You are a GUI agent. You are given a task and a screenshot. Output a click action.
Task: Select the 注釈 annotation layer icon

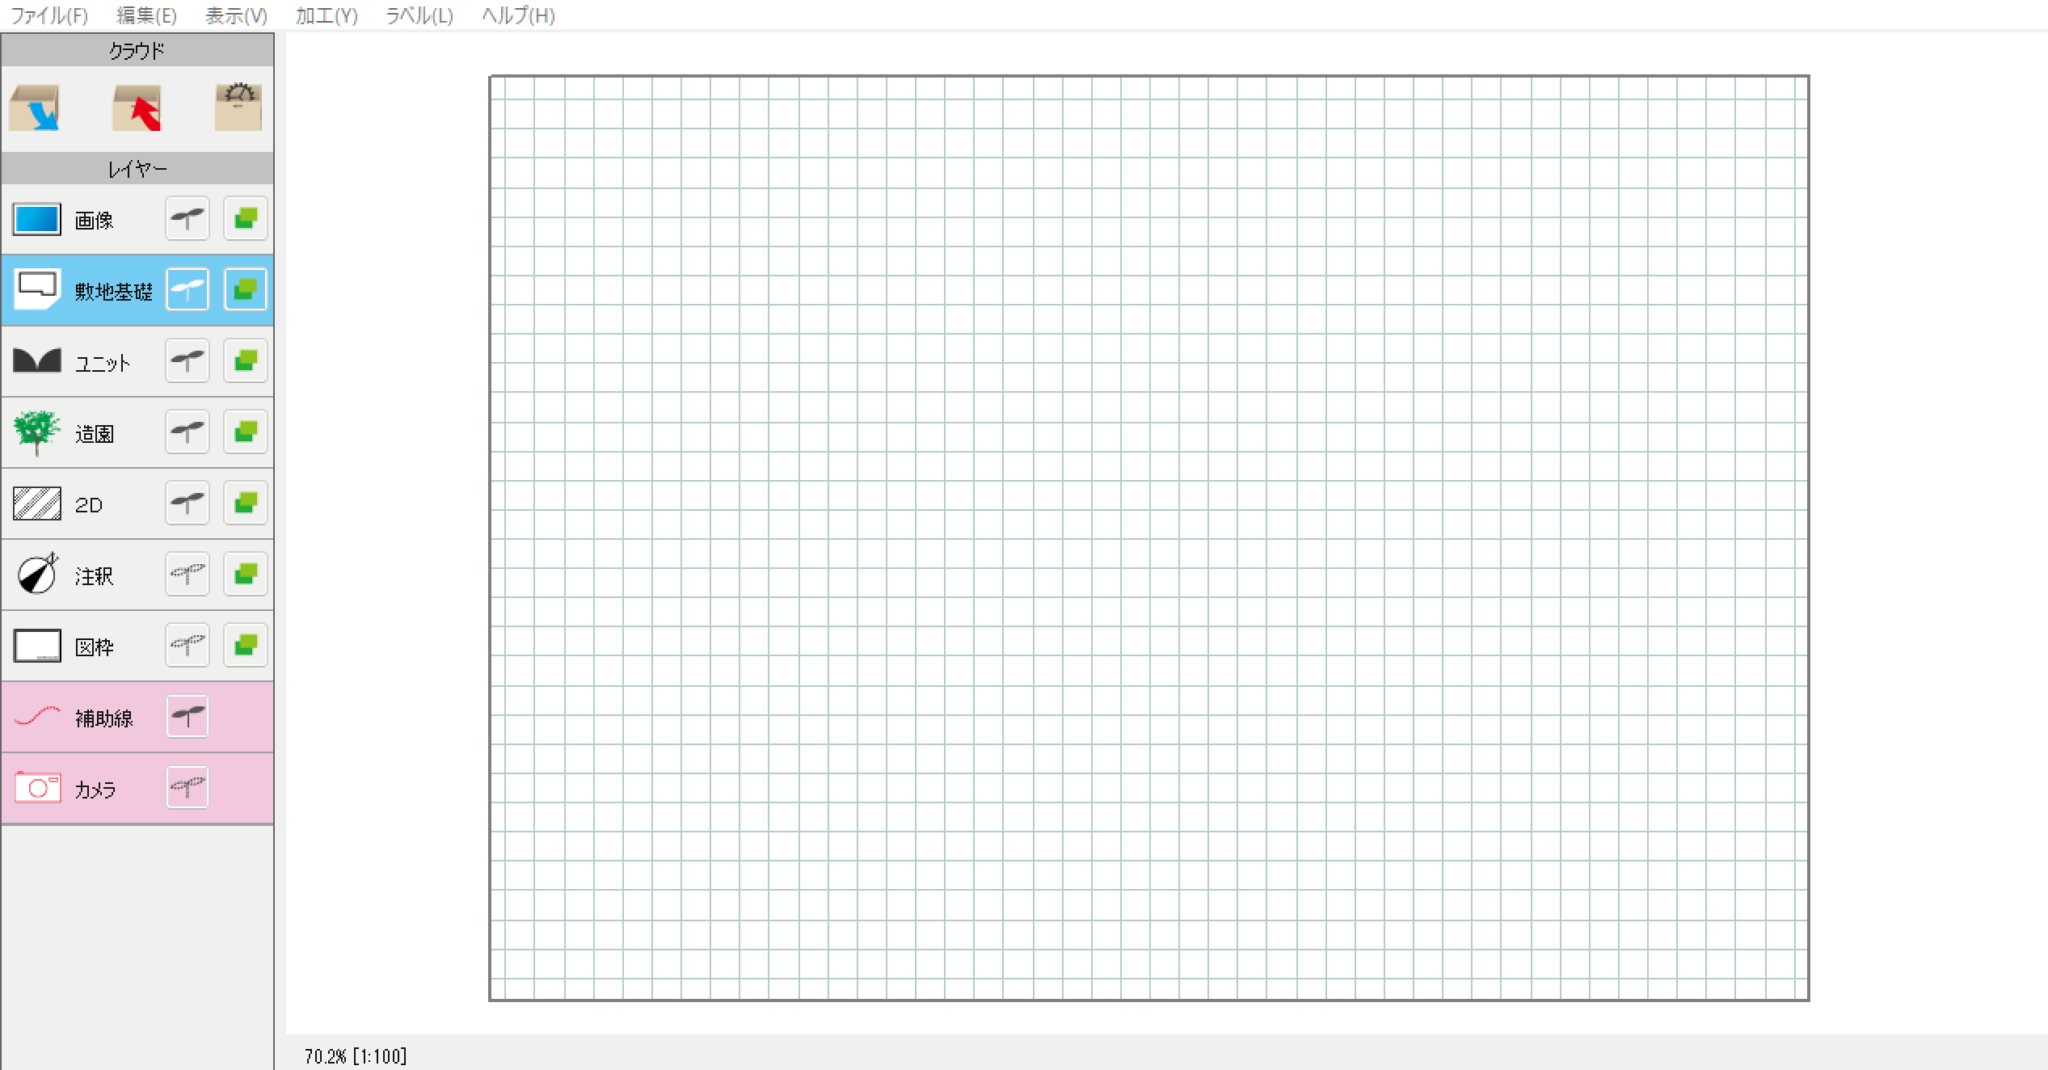[x=37, y=574]
